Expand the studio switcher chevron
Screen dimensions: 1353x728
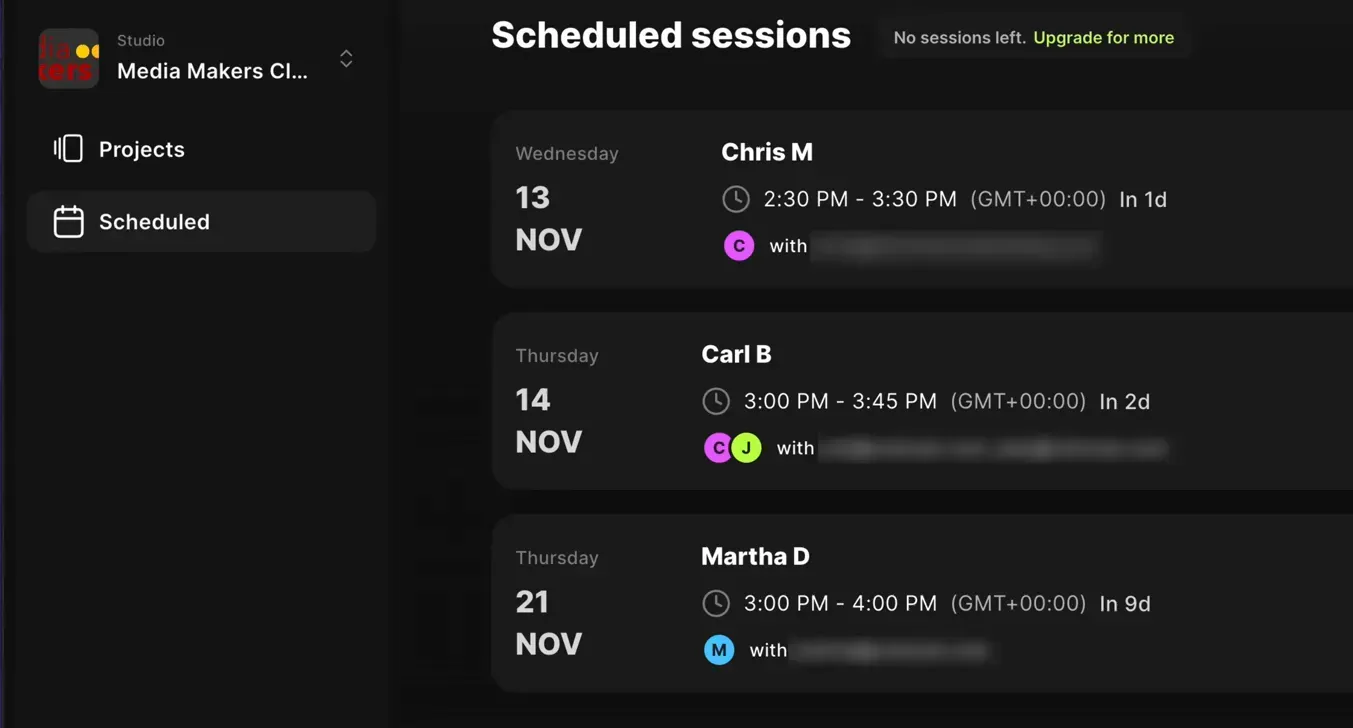[345, 59]
